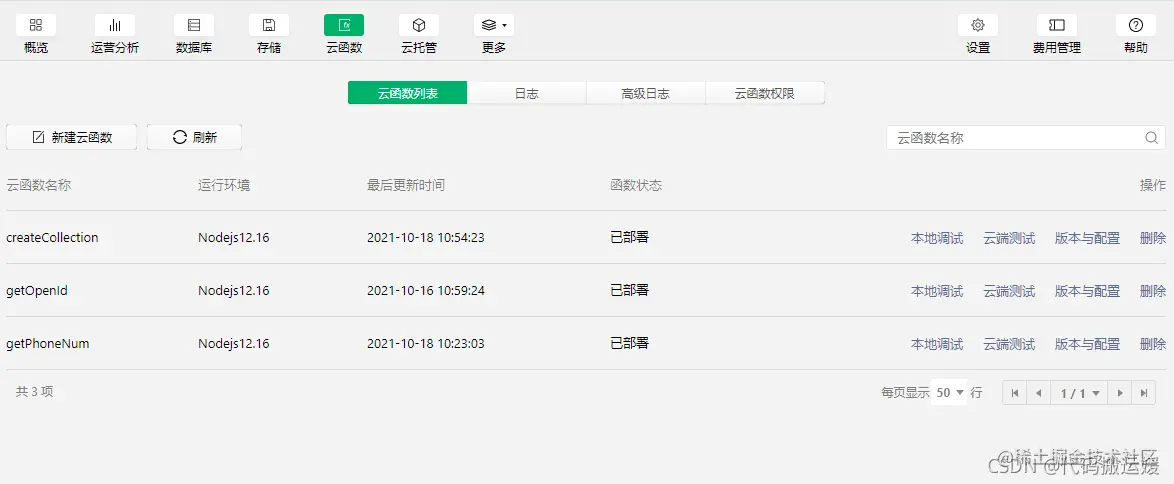Open the 云托管 cloud hosting icon
This screenshot has height=484, width=1174.
click(419, 25)
